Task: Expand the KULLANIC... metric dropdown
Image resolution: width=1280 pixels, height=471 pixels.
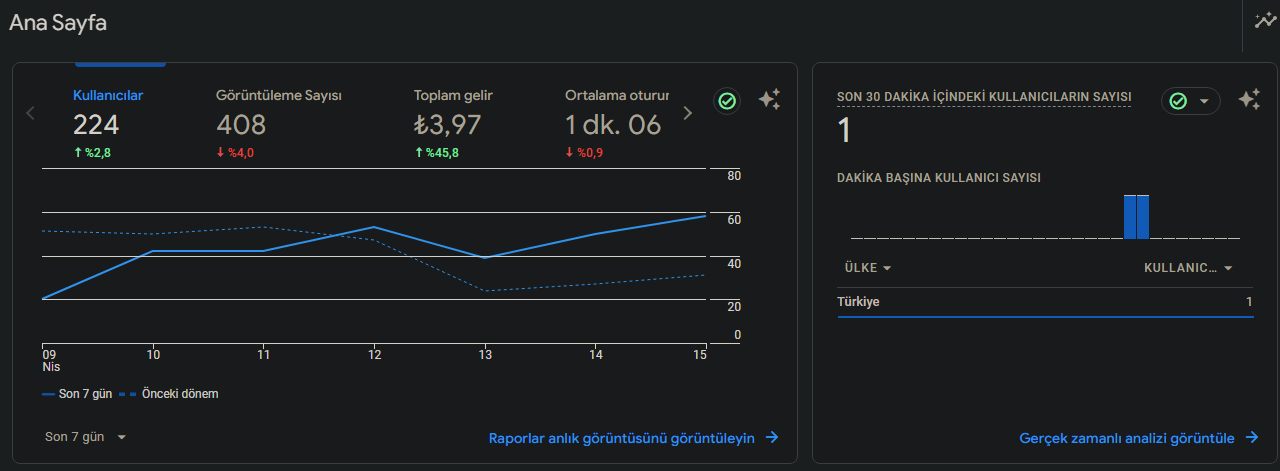Action: [x=1188, y=268]
